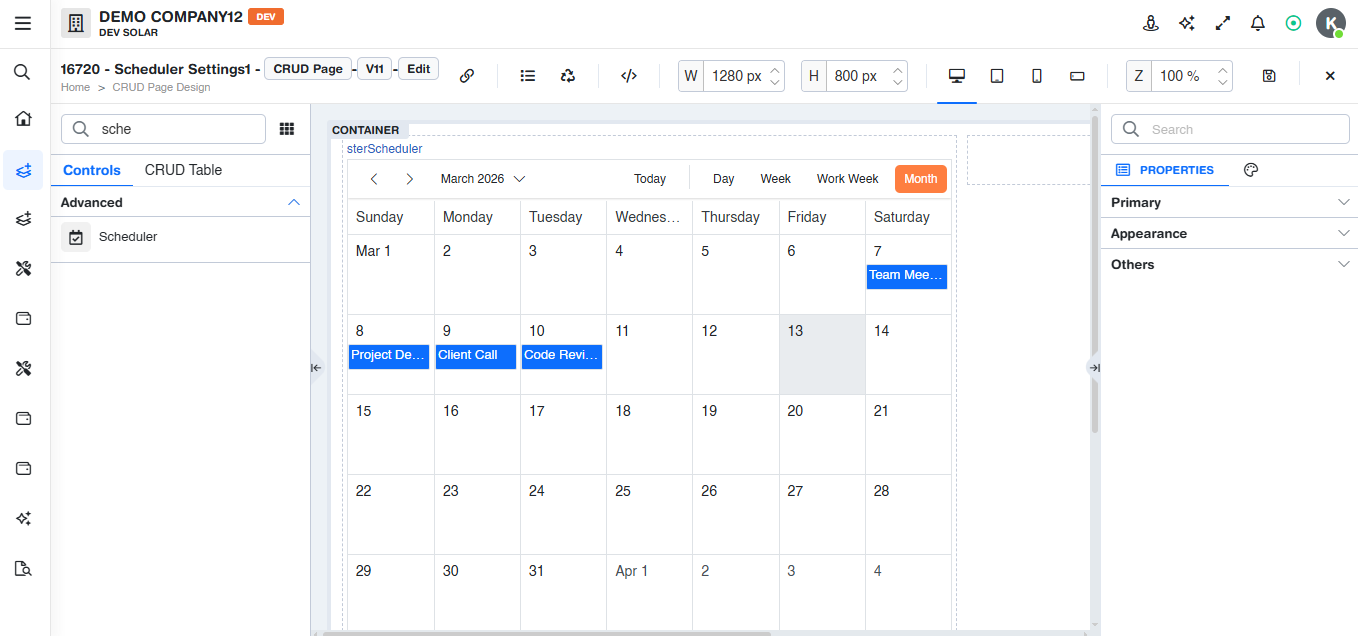Collapse the right properties panel handle
Screen dimensions: 1358x636
[1094, 368]
